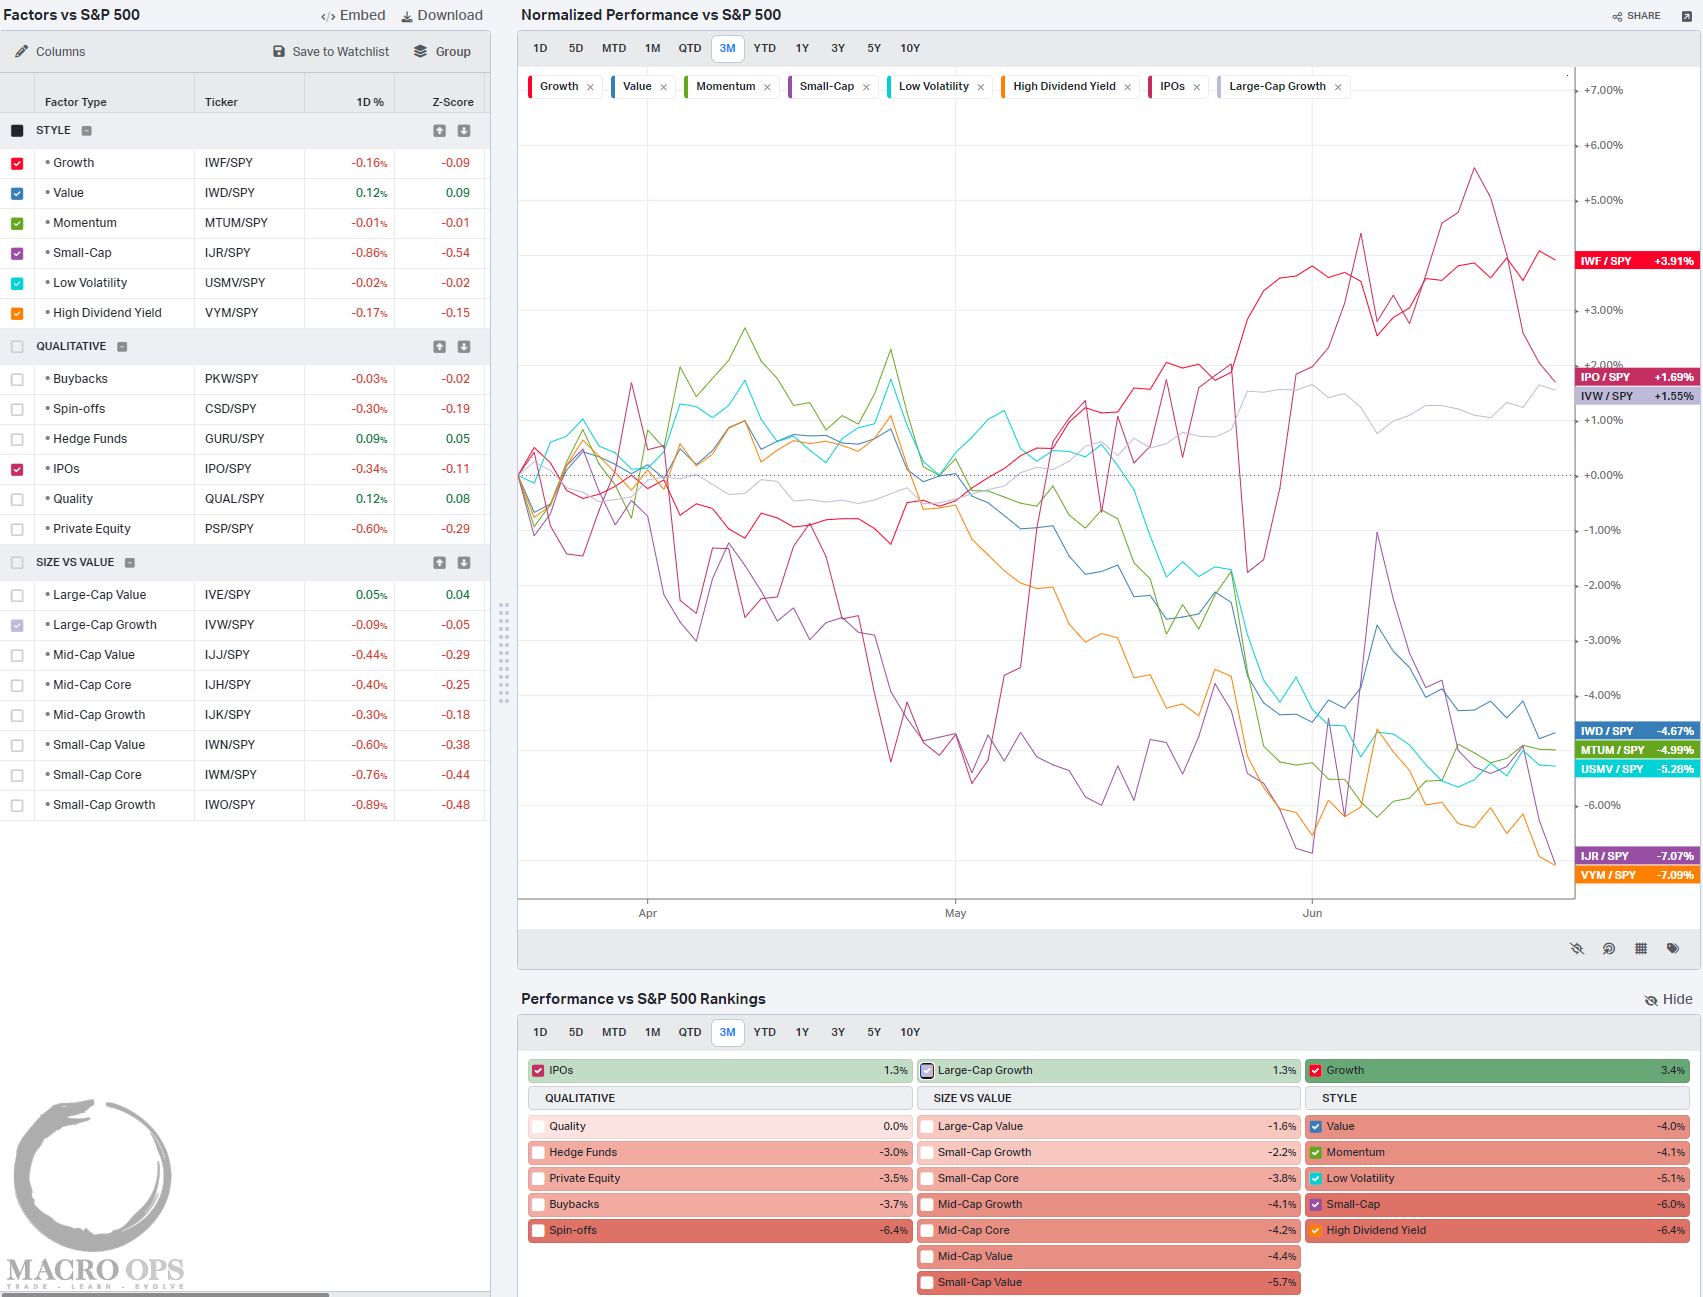1703x1297 pixels.
Task: Open the chart in expanded view
Action: click(x=1687, y=16)
